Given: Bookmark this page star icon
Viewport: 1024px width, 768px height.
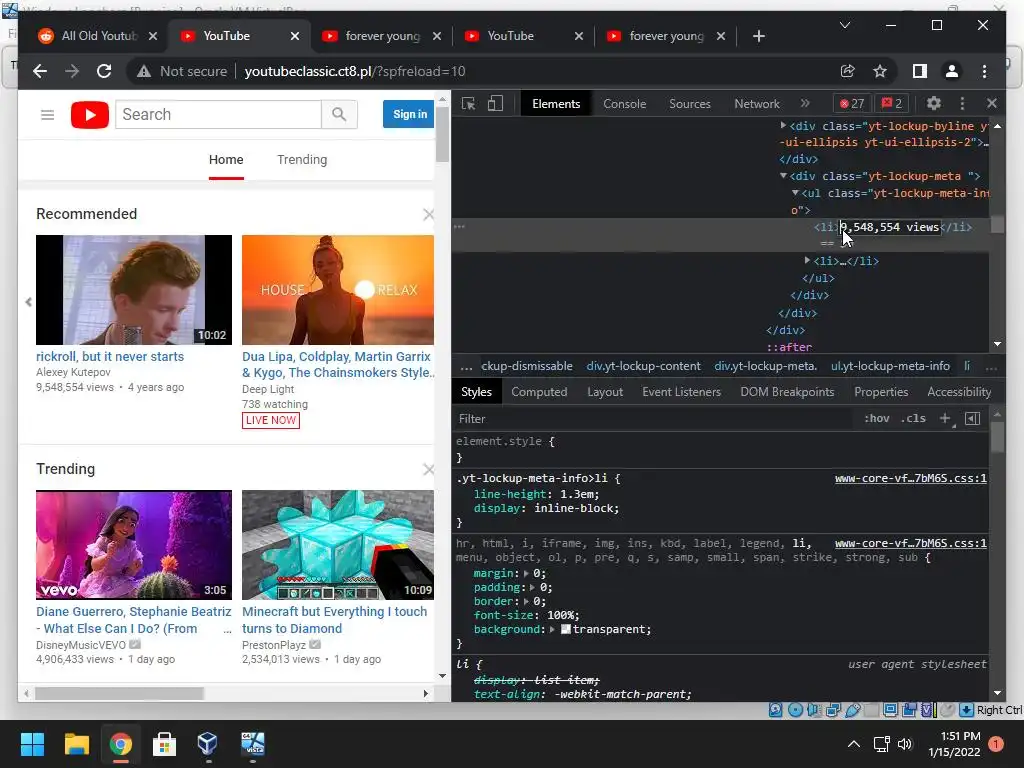Looking at the screenshot, I should click(880, 71).
